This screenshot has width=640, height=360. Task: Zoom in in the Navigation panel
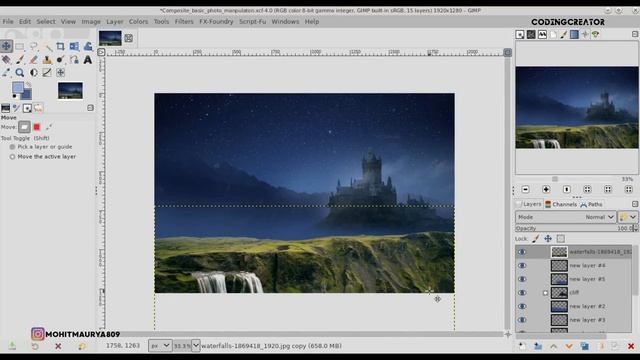point(546,189)
